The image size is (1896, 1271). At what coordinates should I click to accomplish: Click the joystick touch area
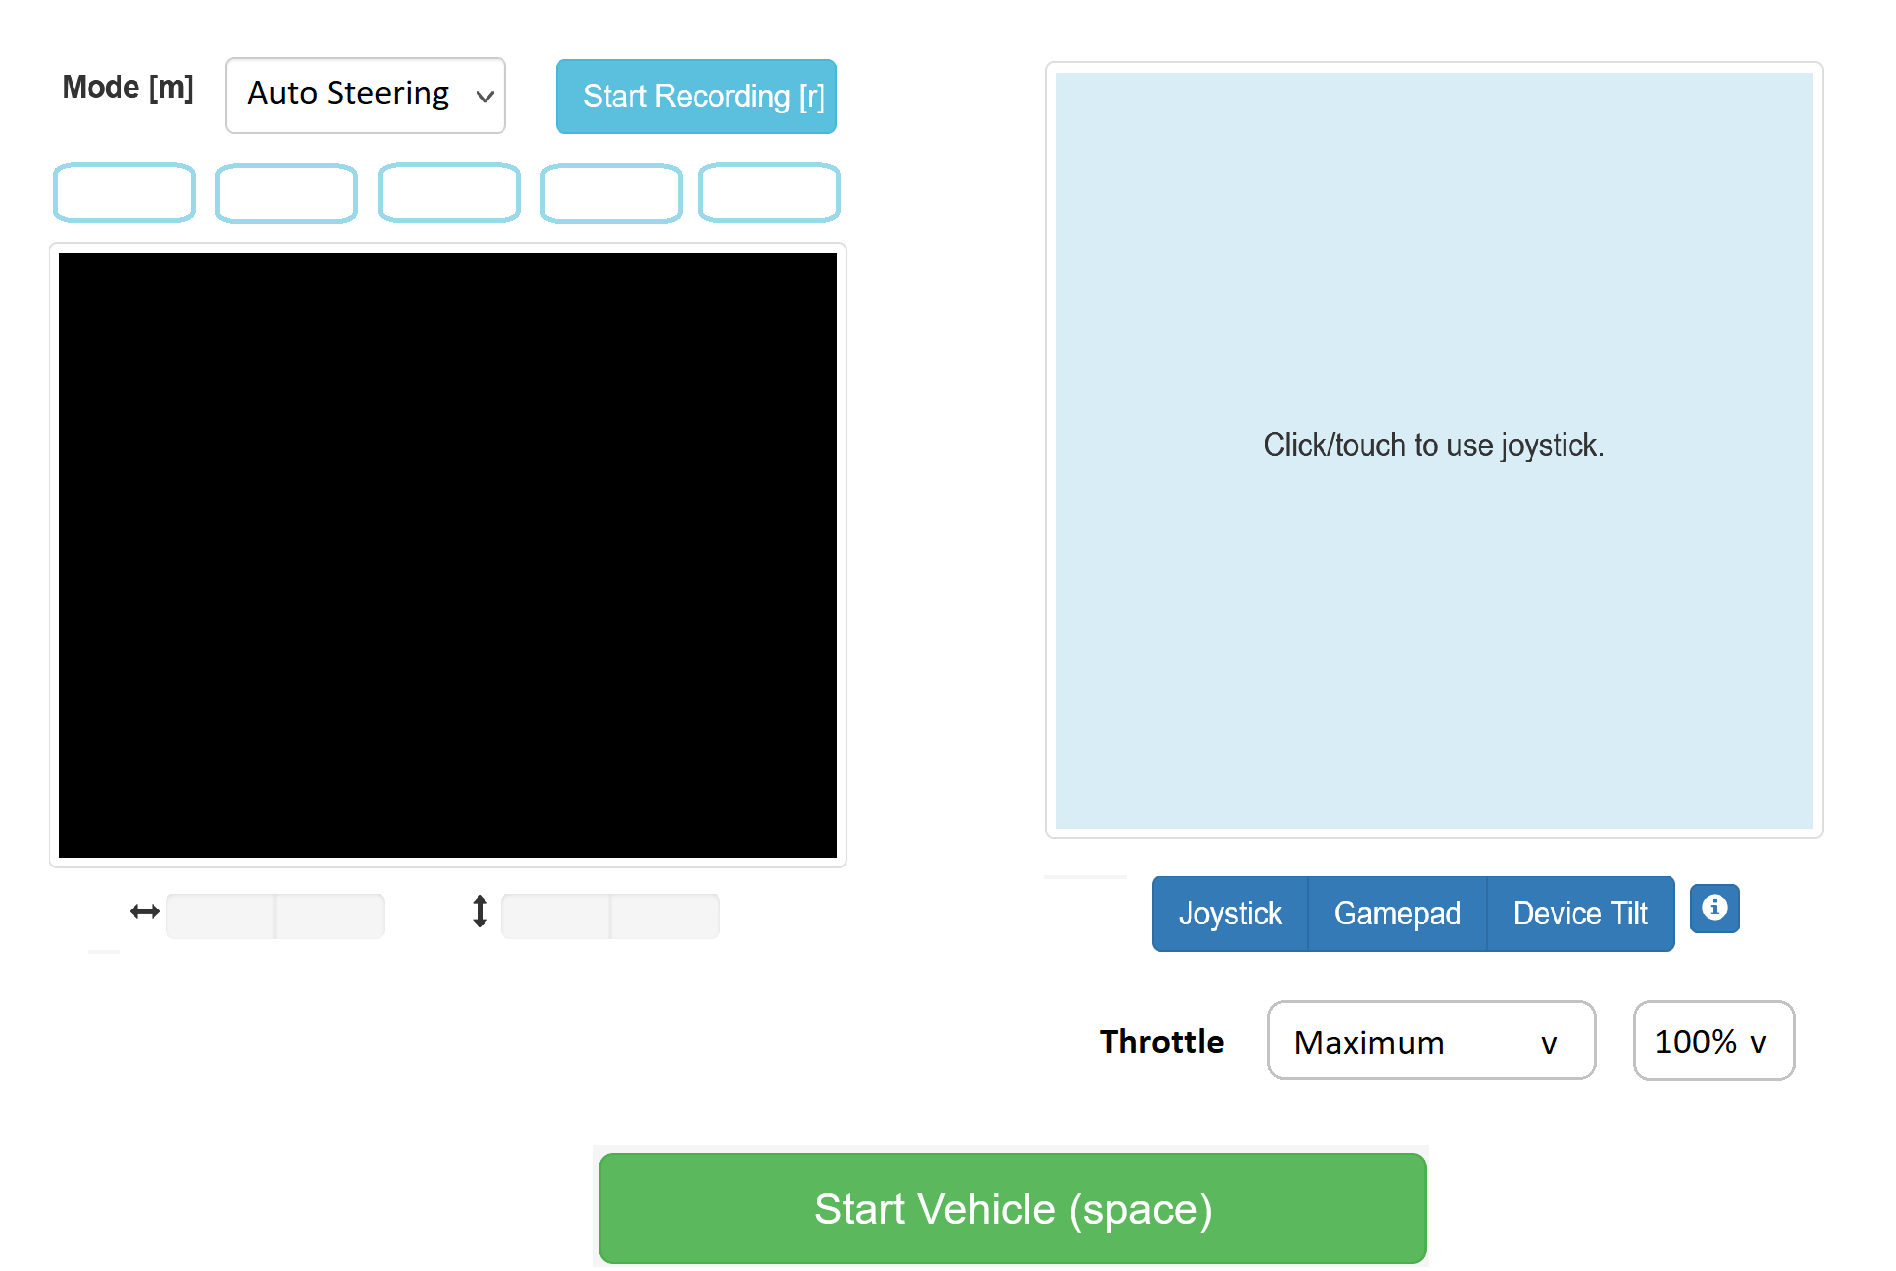[x=1433, y=447]
